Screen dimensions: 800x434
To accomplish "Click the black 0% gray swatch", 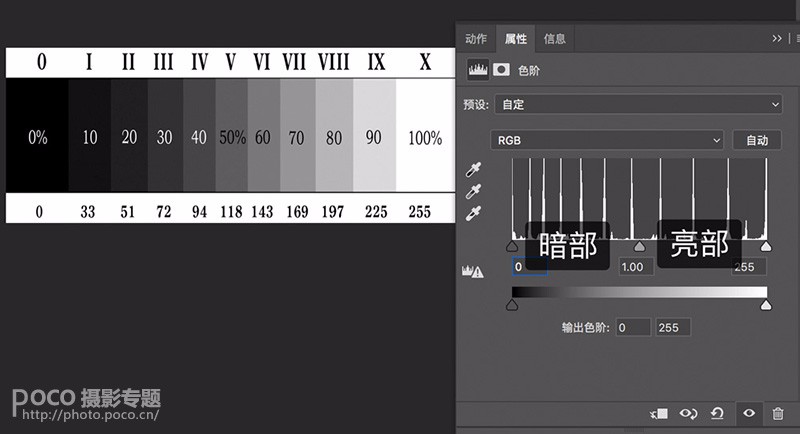I will 37,136.
